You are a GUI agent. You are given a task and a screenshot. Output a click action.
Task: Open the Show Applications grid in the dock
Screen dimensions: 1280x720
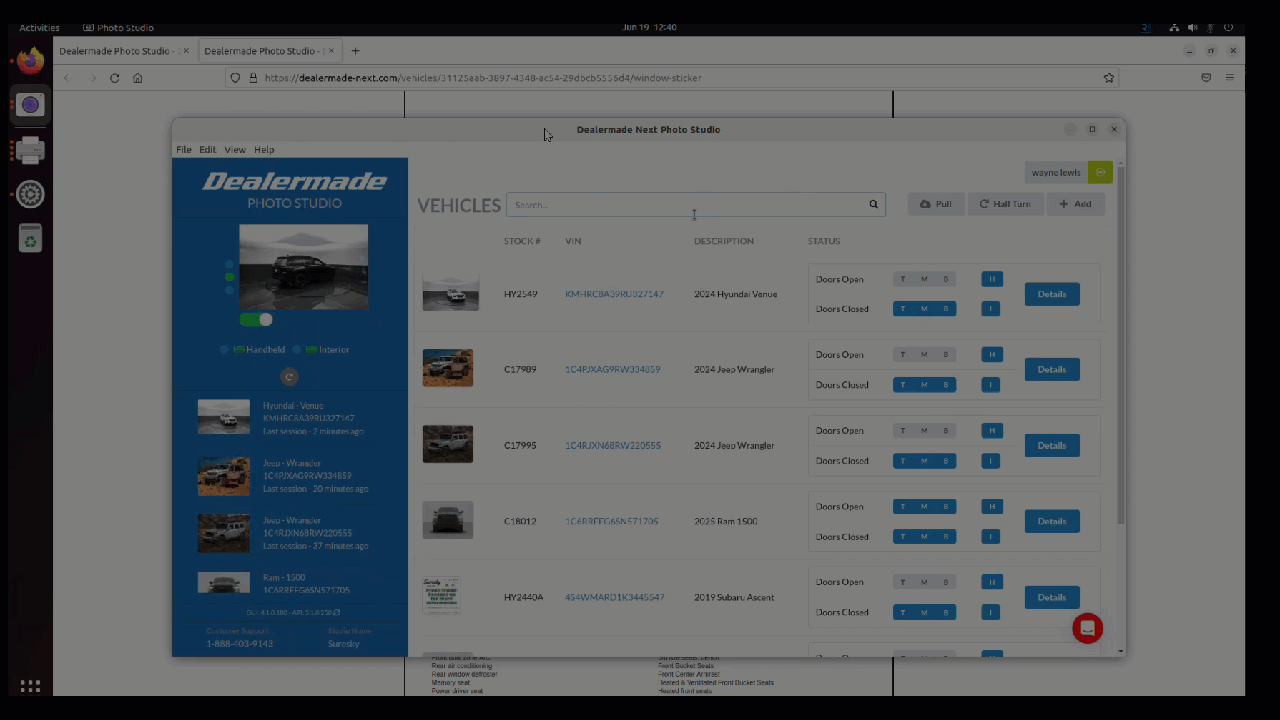(x=30, y=686)
